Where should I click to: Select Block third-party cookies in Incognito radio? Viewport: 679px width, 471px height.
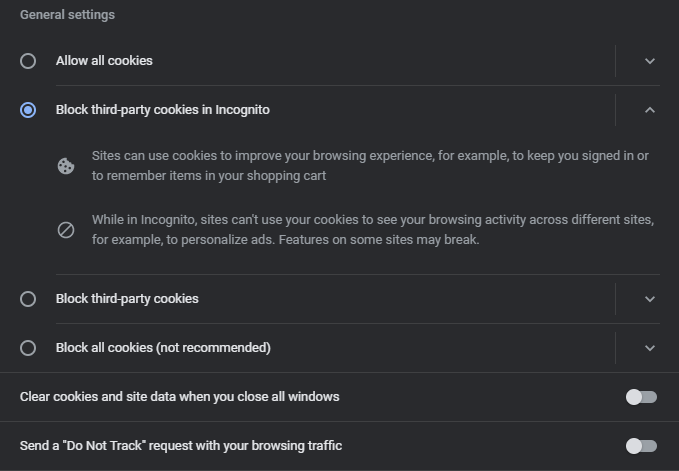28,110
